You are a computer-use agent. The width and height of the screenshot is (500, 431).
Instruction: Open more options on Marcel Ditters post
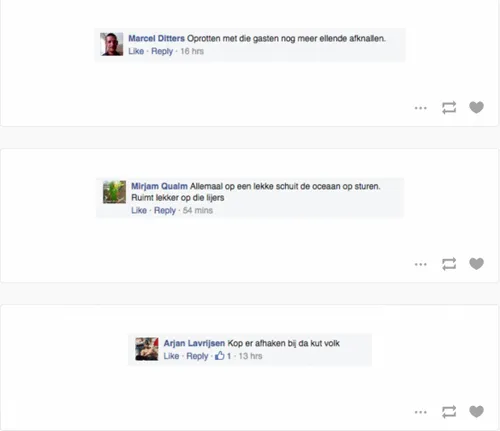421,108
